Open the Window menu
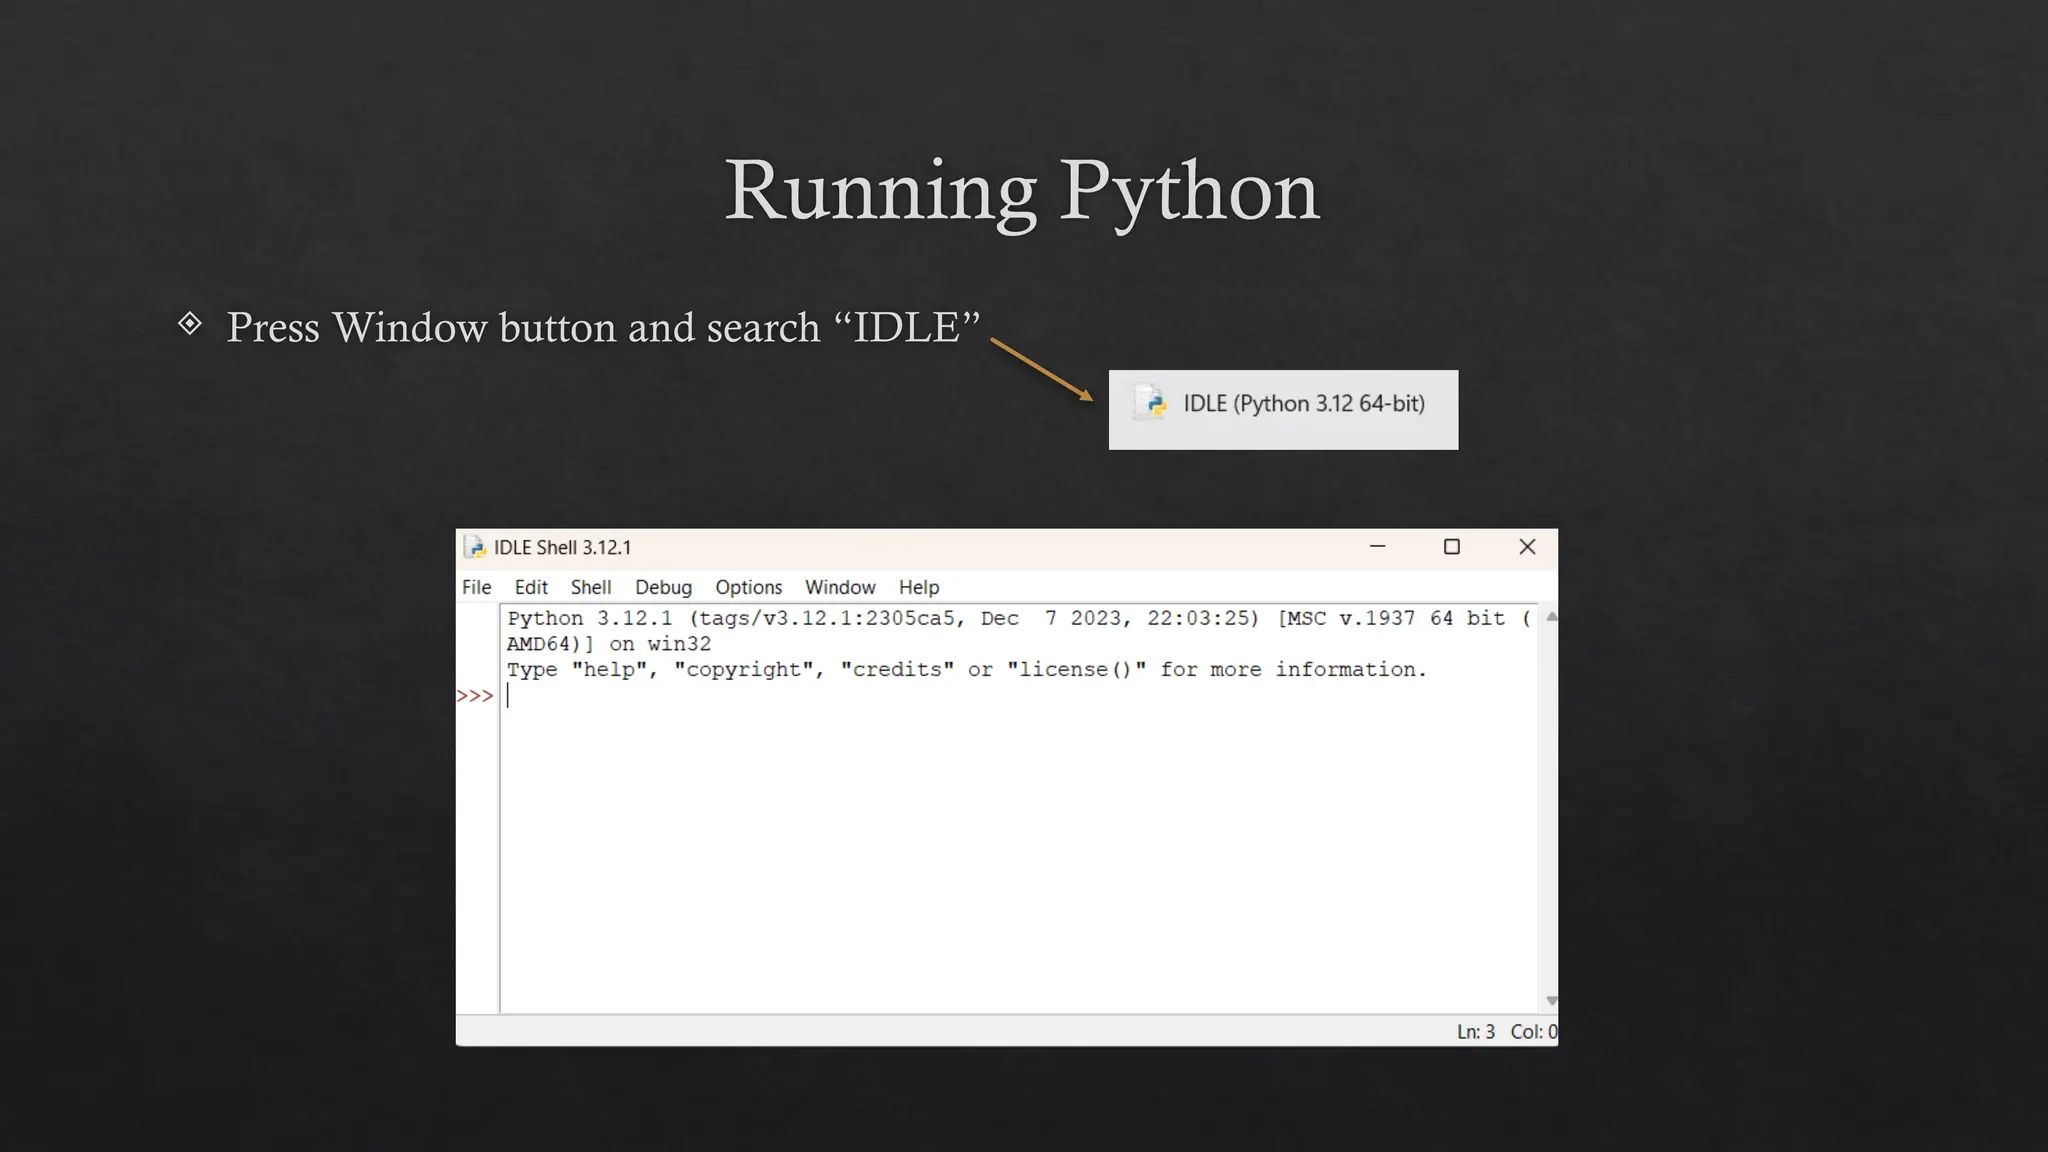 tap(840, 587)
